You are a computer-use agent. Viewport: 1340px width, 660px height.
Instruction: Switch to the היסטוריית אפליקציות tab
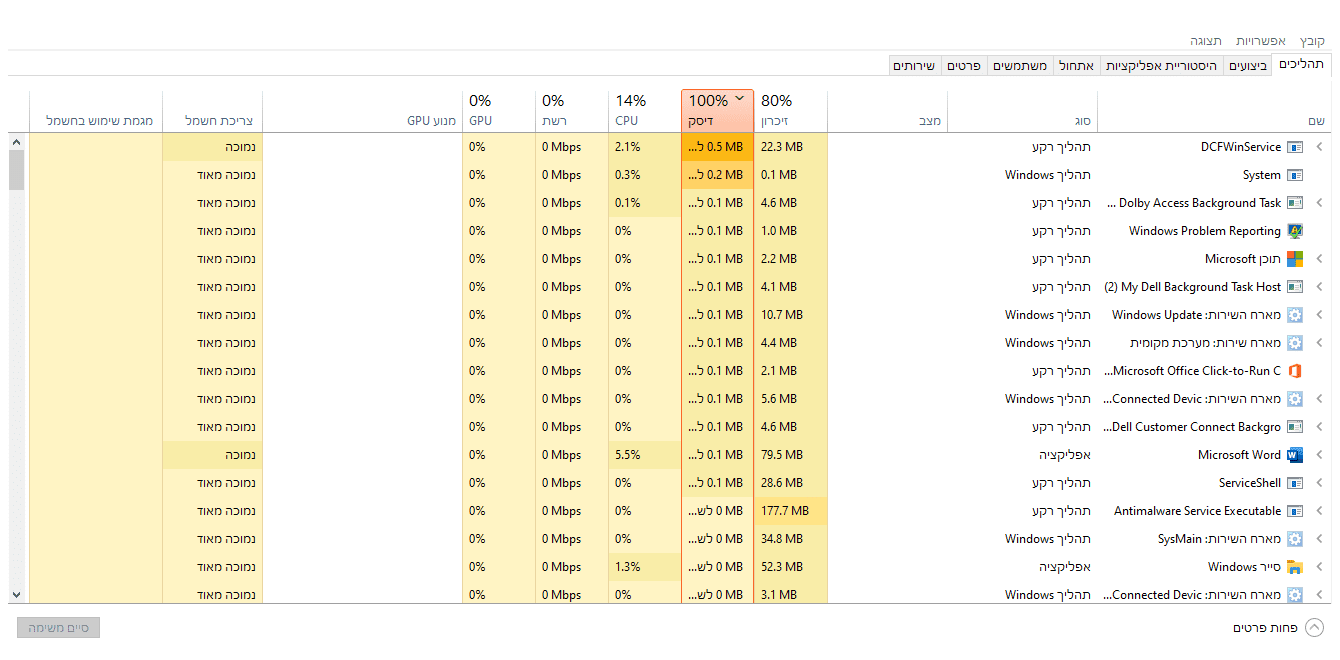[x=1162, y=66]
